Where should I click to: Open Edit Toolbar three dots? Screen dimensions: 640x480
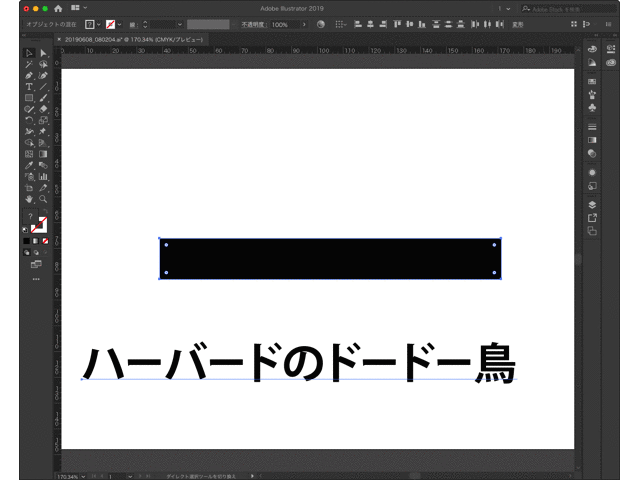tap(36, 279)
